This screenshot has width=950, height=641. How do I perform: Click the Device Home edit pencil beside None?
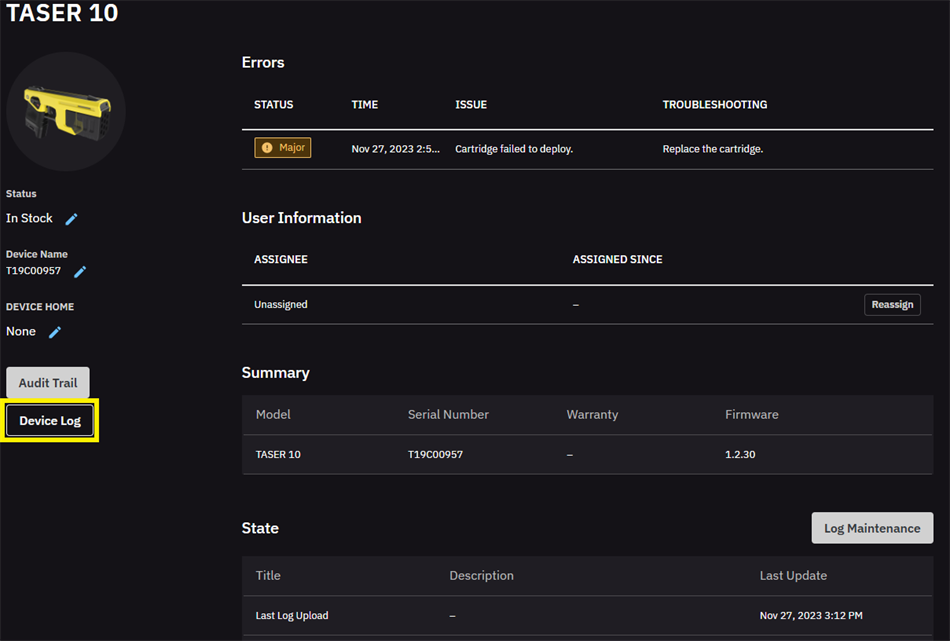[55, 332]
